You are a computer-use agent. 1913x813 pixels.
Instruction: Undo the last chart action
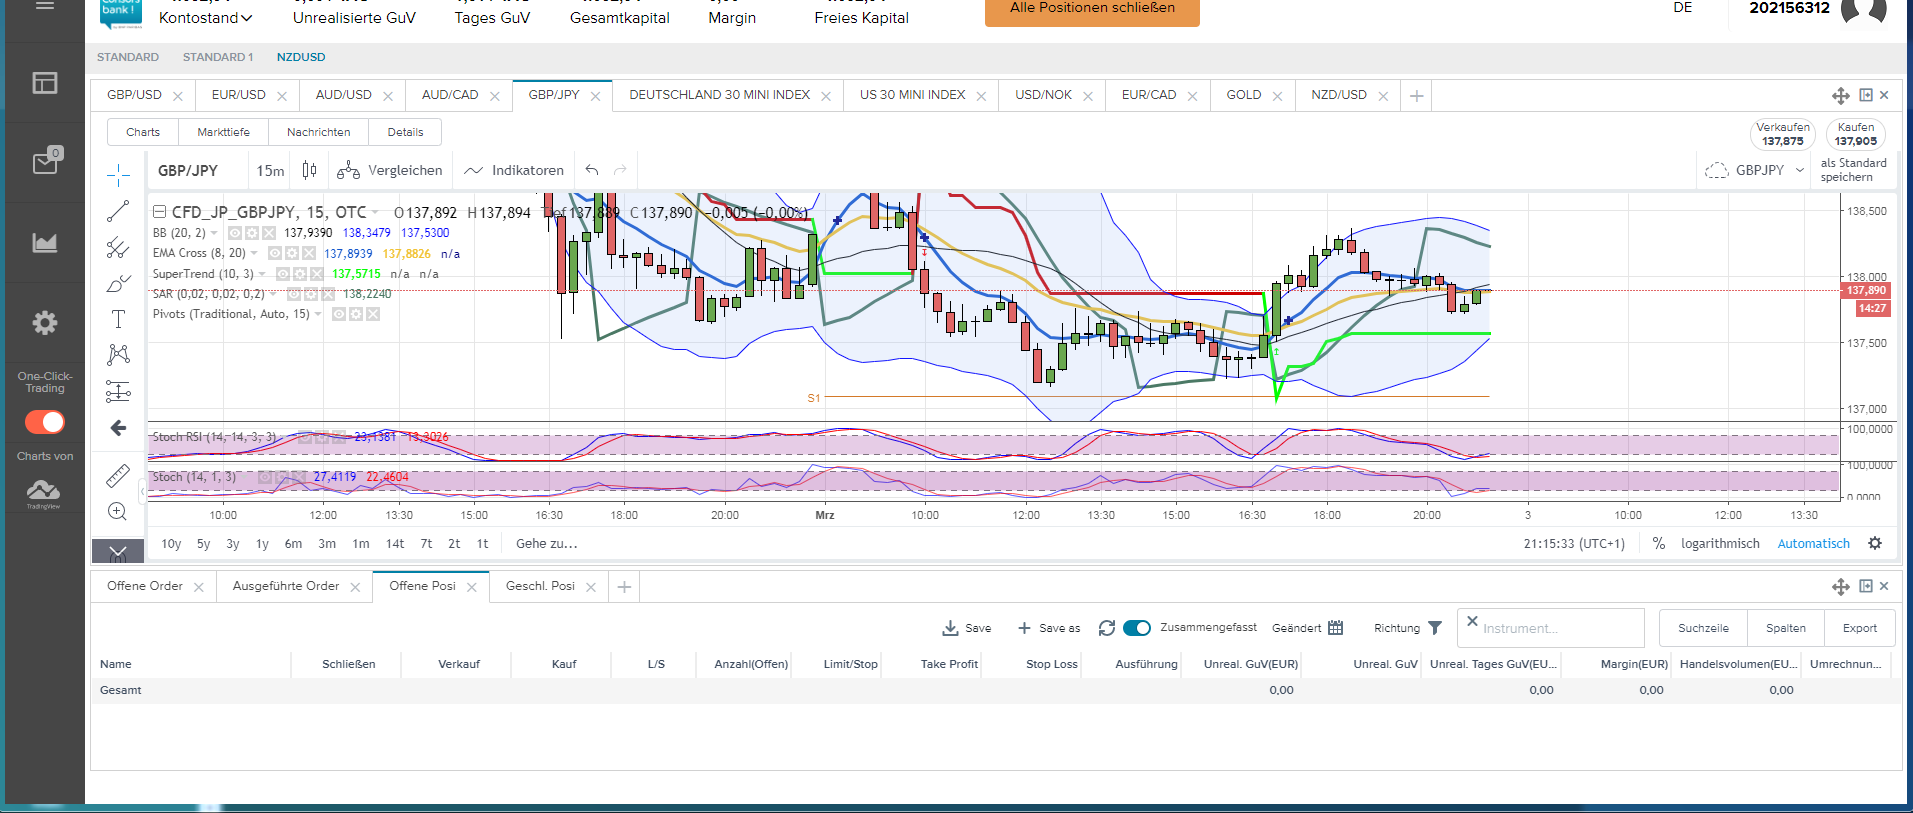coord(592,171)
